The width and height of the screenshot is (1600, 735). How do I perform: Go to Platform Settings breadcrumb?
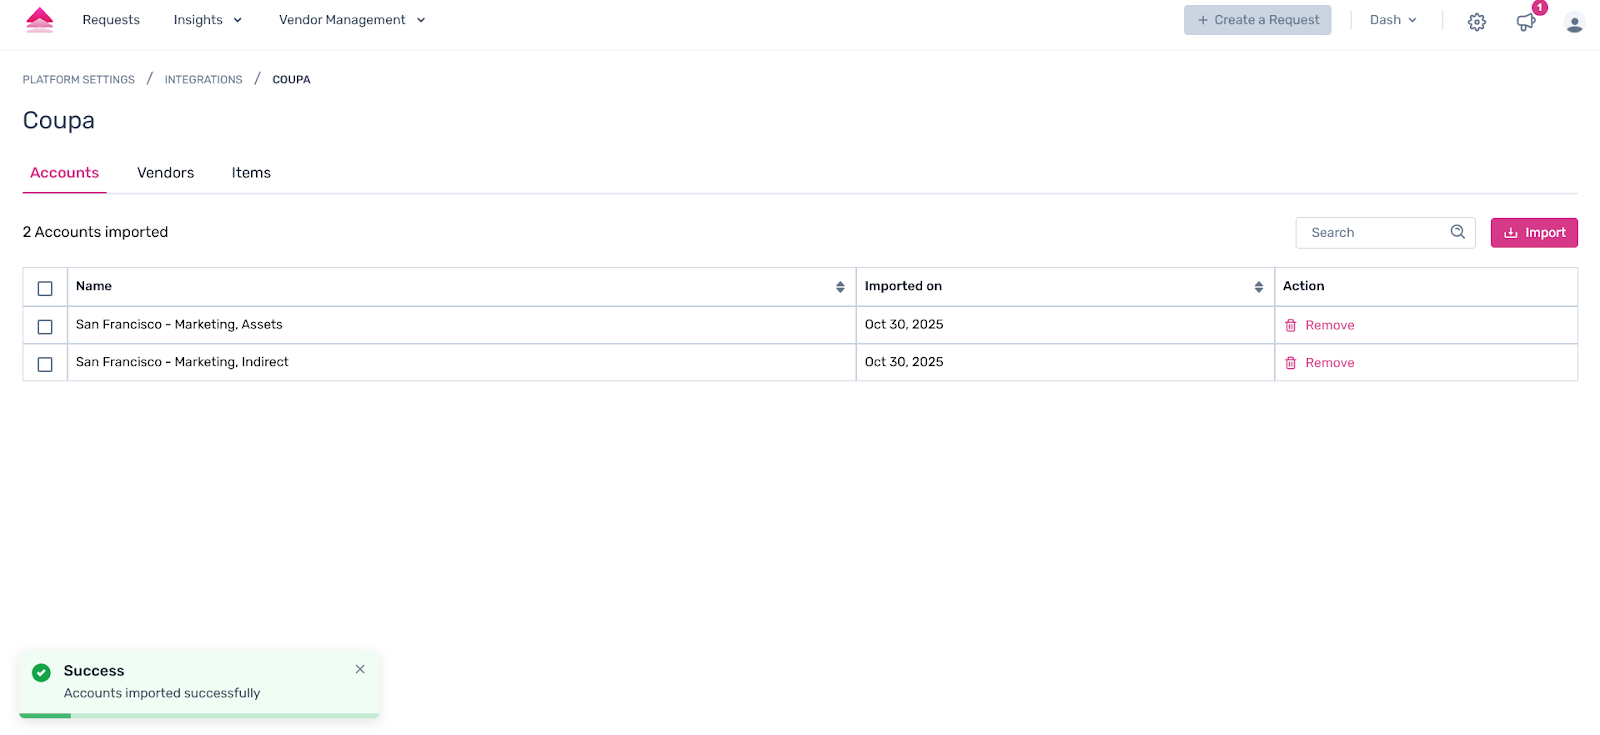point(79,80)
